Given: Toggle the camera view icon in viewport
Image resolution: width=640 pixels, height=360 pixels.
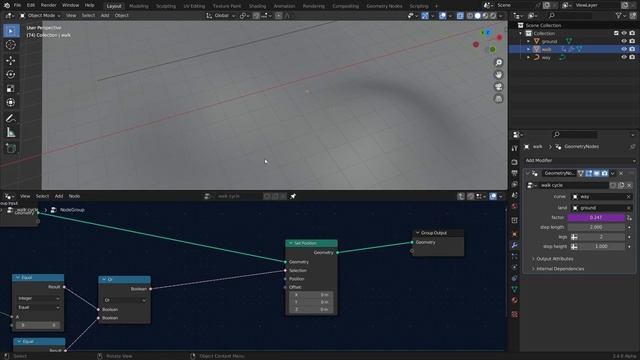Looking at the screenshot, I should [498, 87].
